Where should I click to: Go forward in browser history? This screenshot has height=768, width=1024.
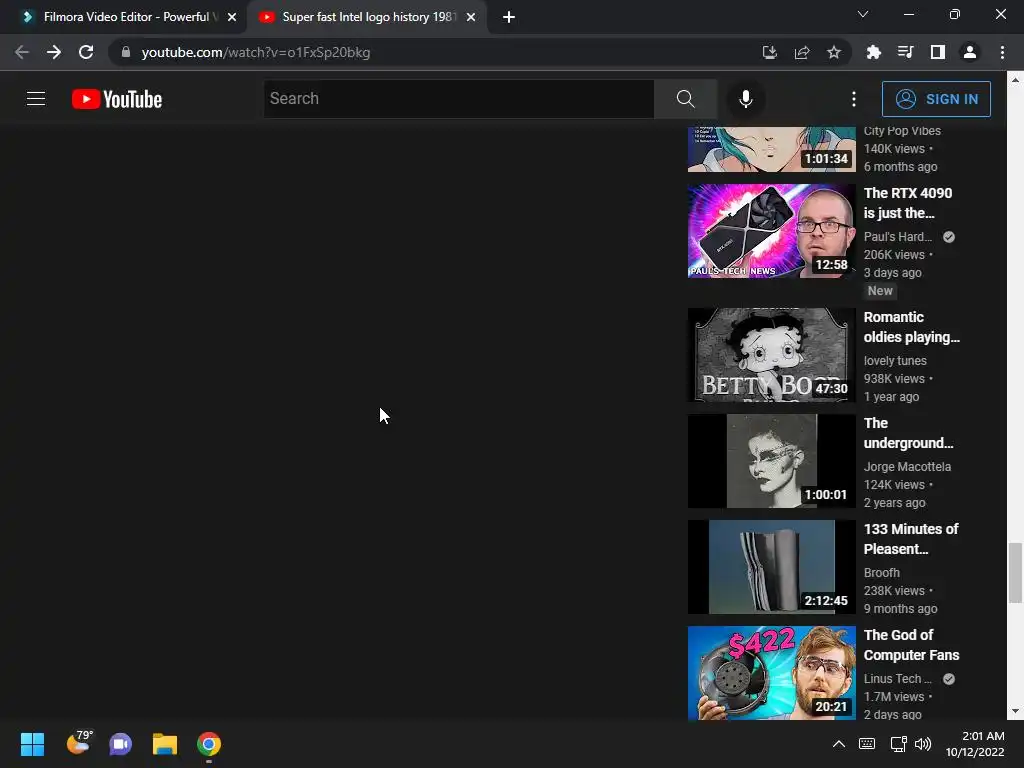pos(54,52)
